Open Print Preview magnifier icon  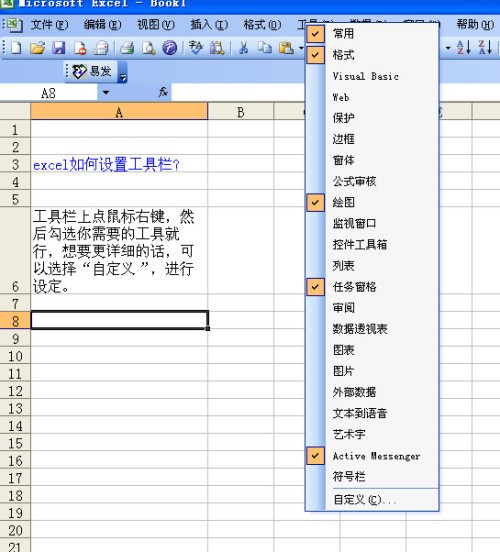point(148,48)
